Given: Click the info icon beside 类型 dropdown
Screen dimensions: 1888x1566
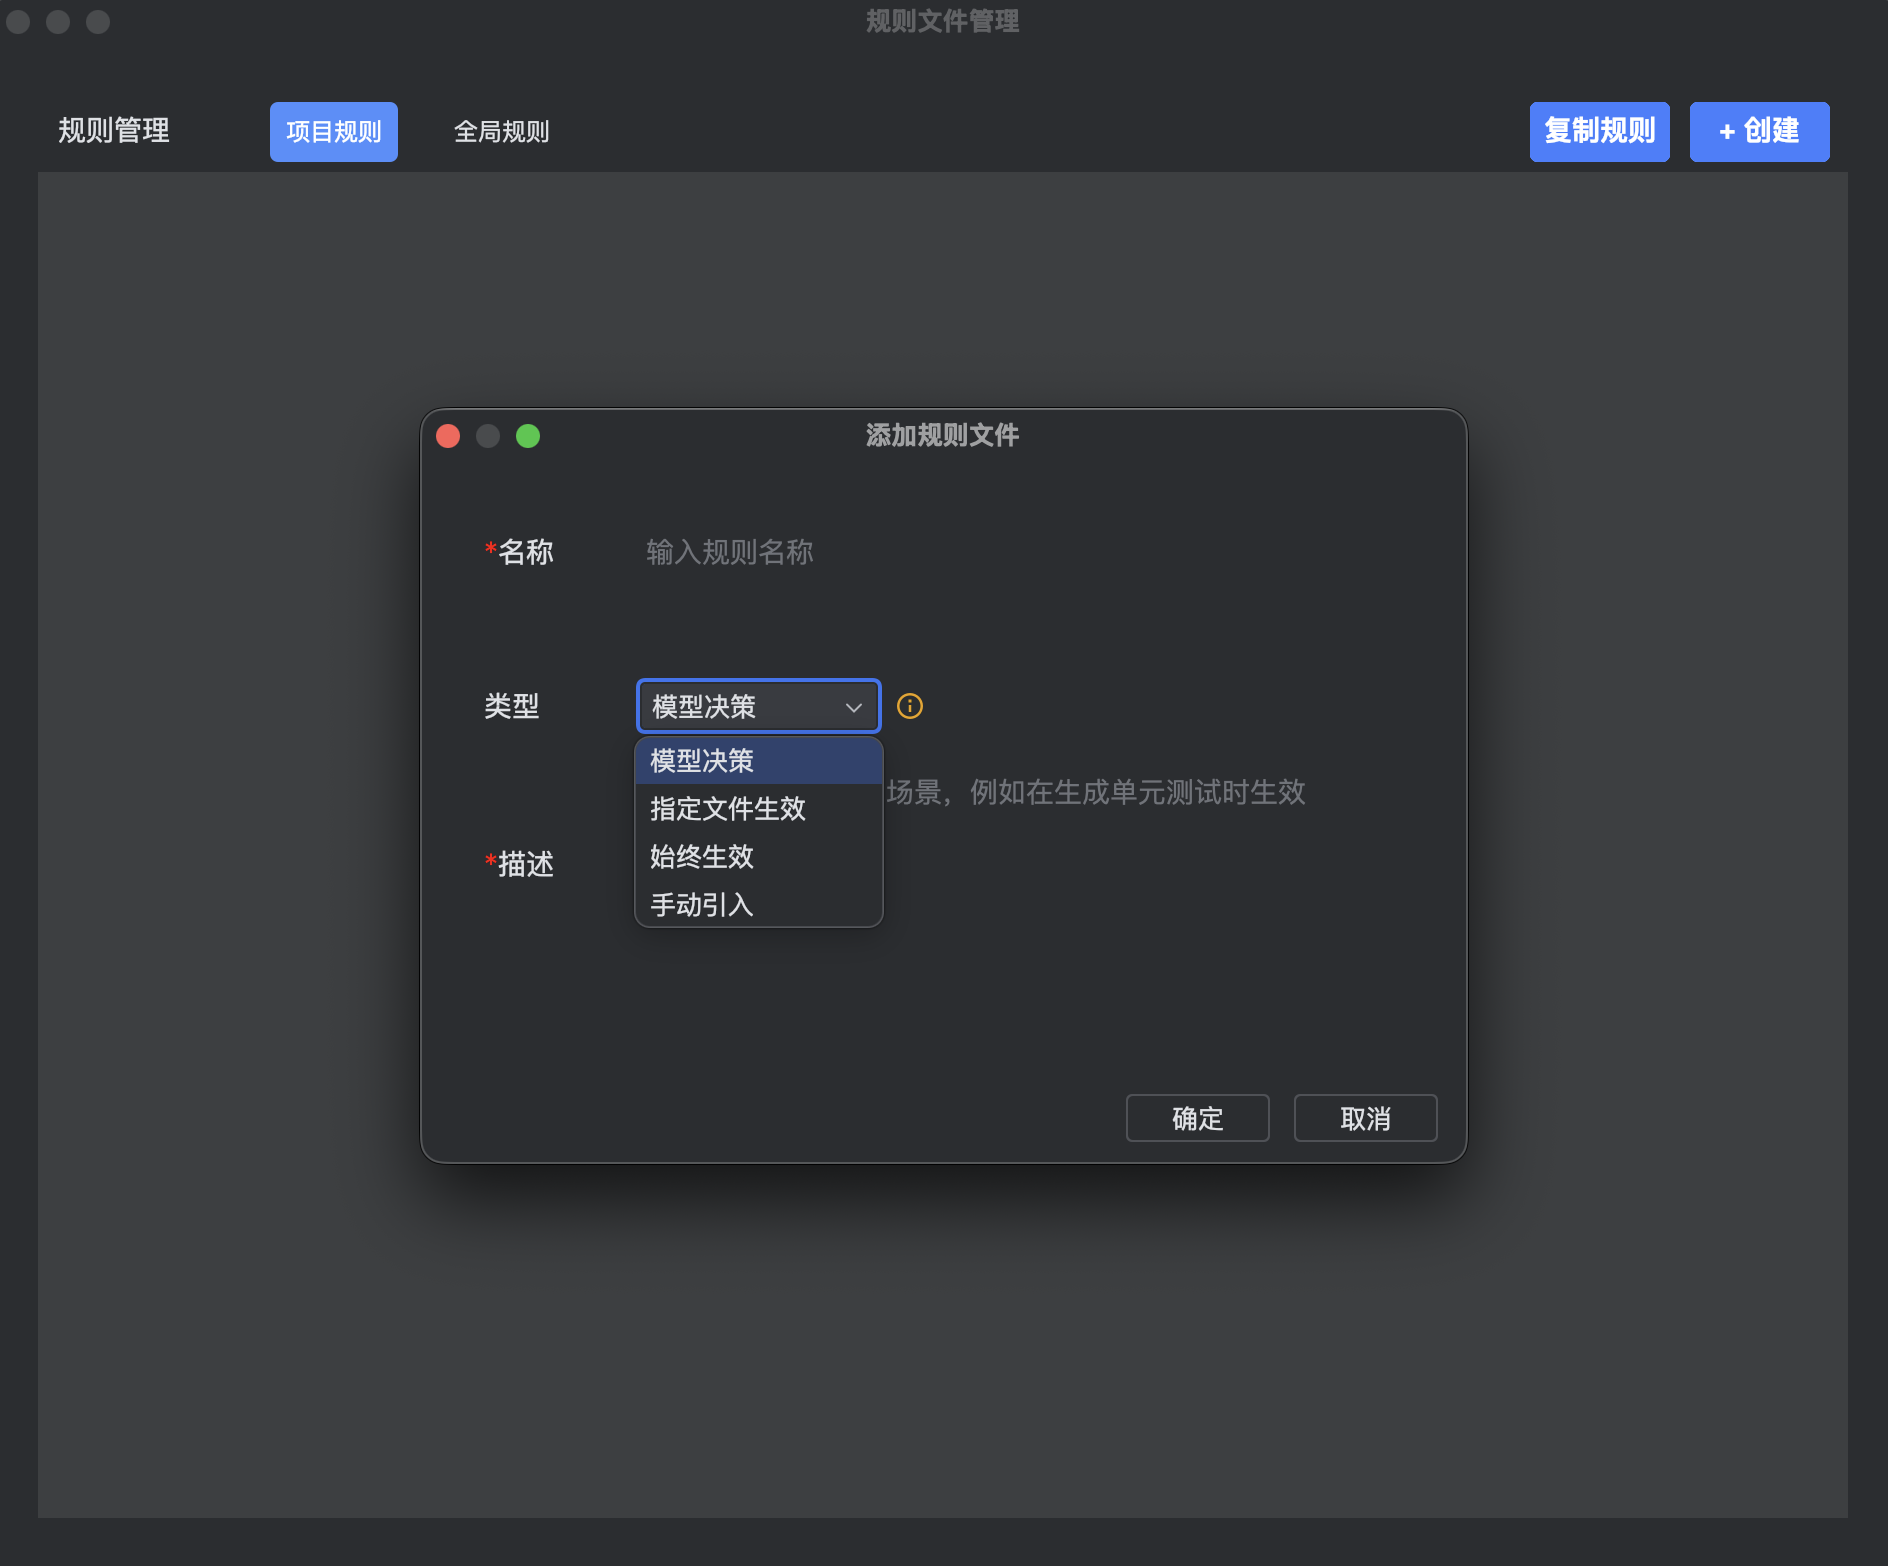Looking at the screenshot, I should [x=909, y=706].
